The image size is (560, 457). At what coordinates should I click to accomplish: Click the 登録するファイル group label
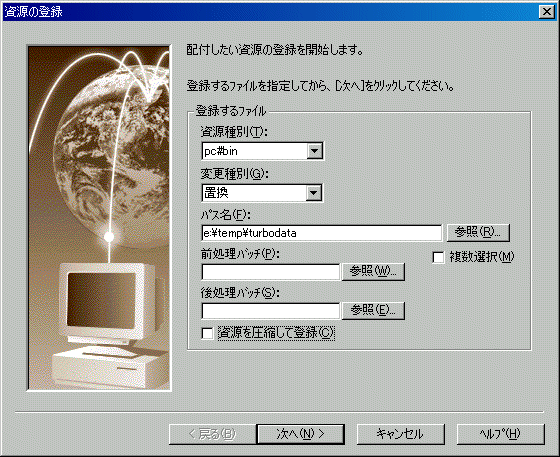click(x=231, y=111)
